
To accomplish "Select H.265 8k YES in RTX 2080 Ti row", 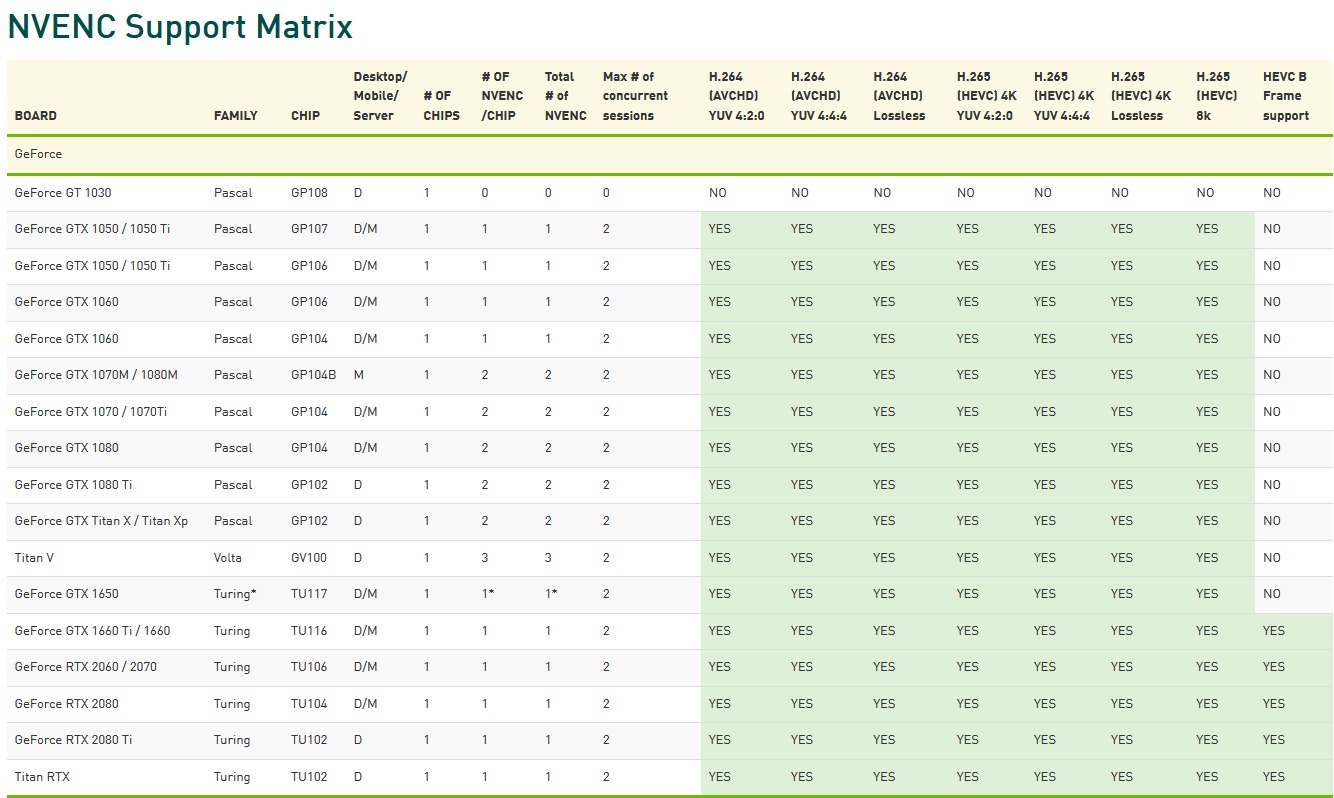I will (x=1207, y=740).
